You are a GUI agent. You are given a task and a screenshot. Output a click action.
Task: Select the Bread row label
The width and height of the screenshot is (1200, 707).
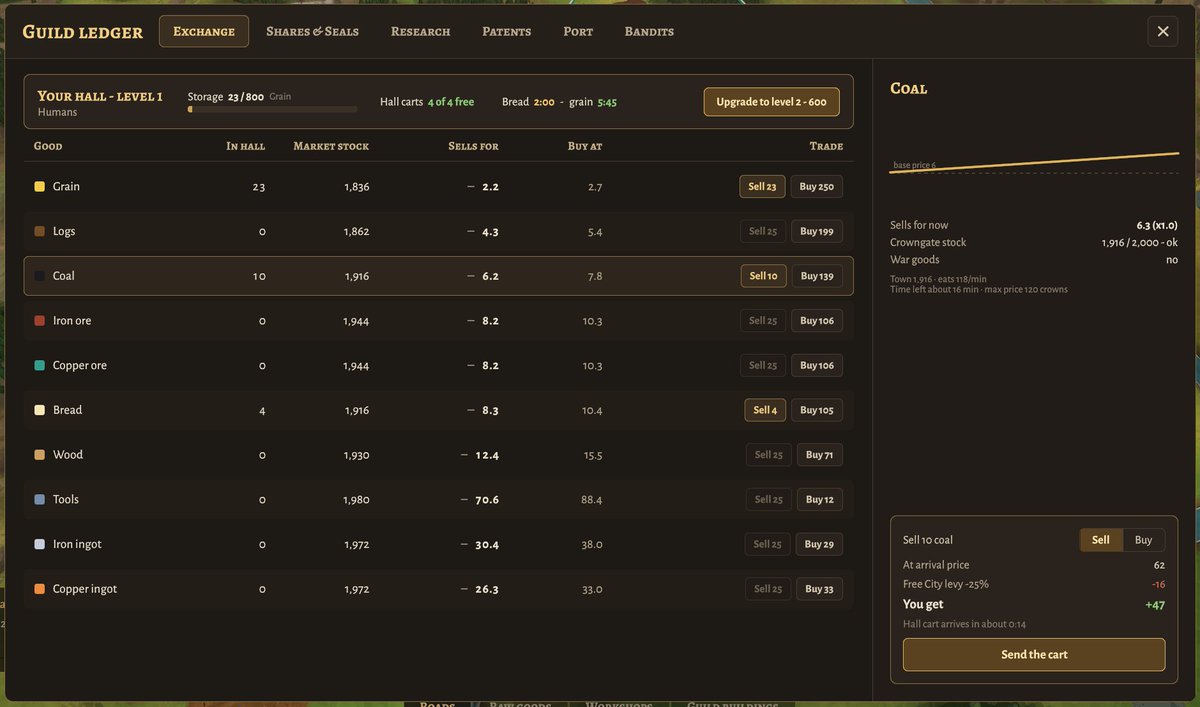point(67,410)
